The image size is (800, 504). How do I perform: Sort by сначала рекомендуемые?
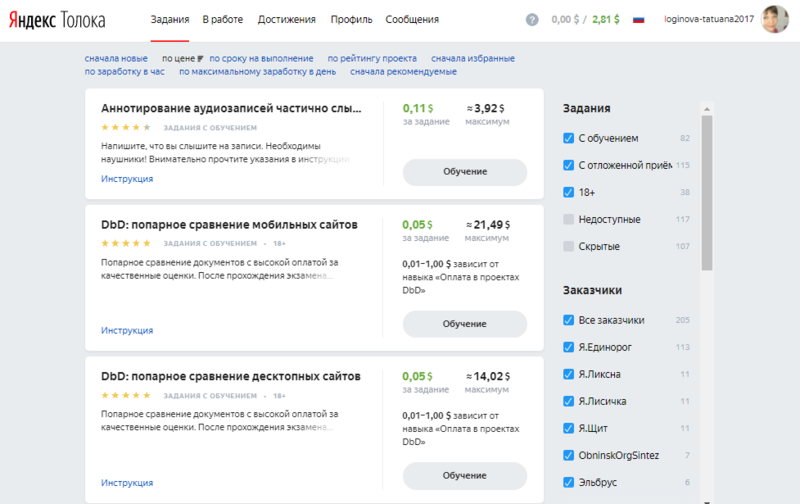tap(403, 72)
